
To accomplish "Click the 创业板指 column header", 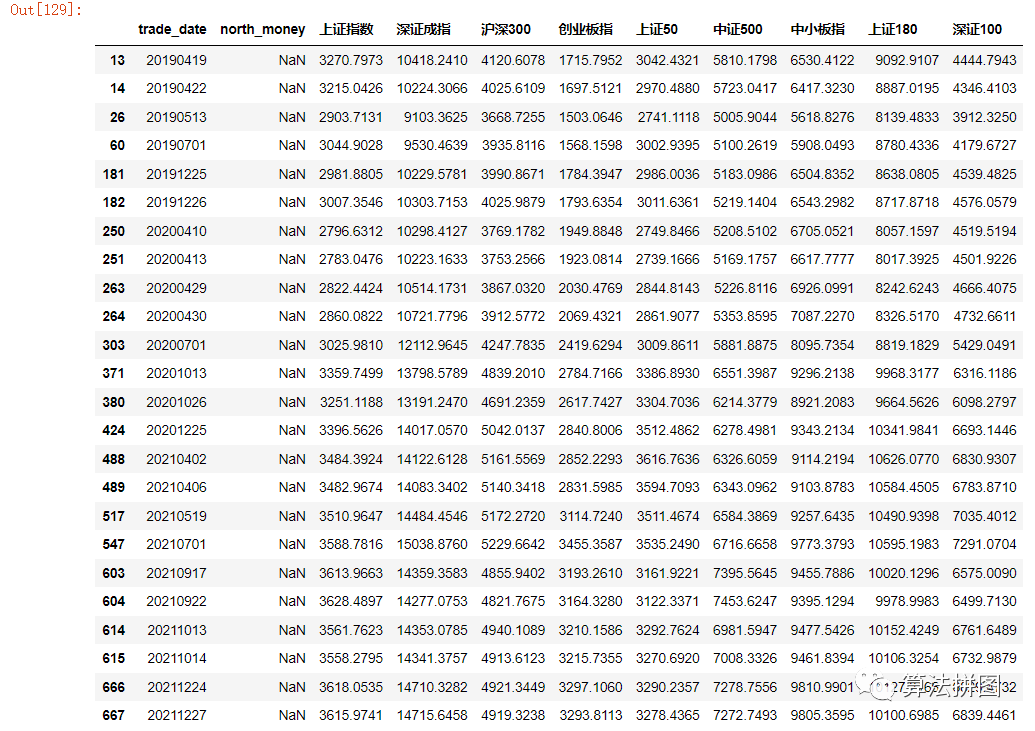I will coord(585,30).
